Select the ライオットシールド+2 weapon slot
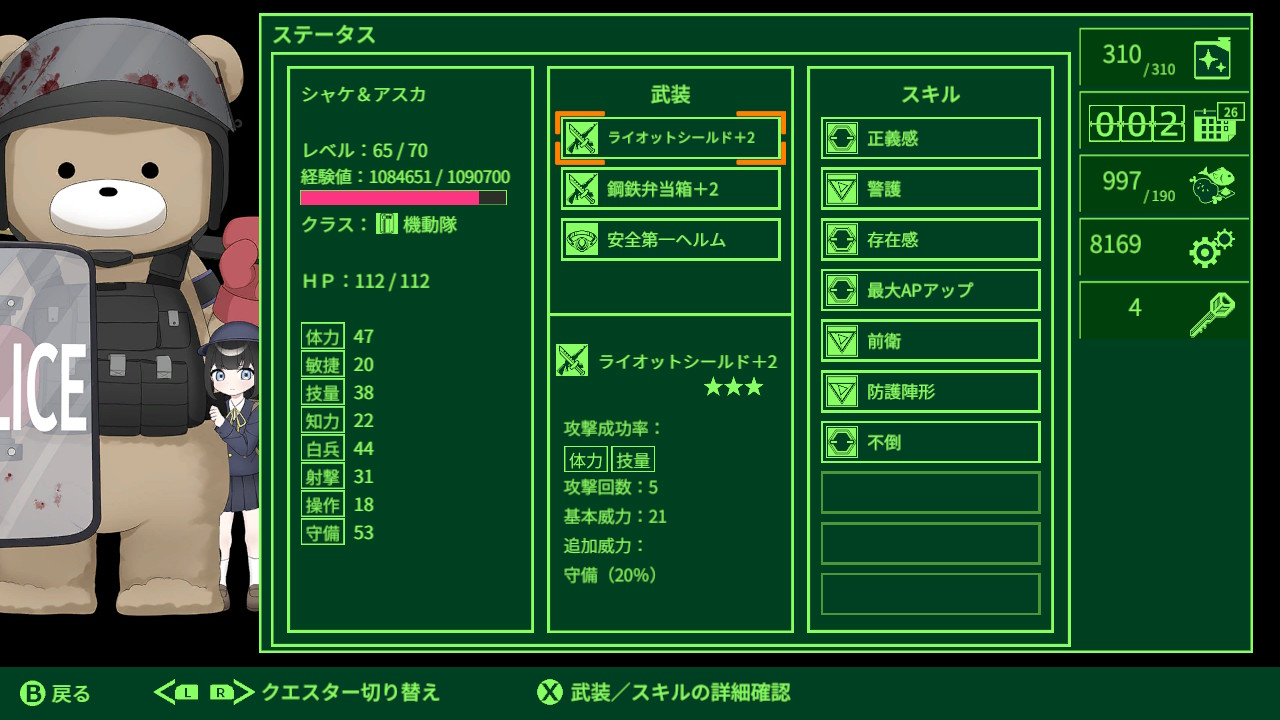The width and height of the screenshot is (1280, 720). [671, 138]
